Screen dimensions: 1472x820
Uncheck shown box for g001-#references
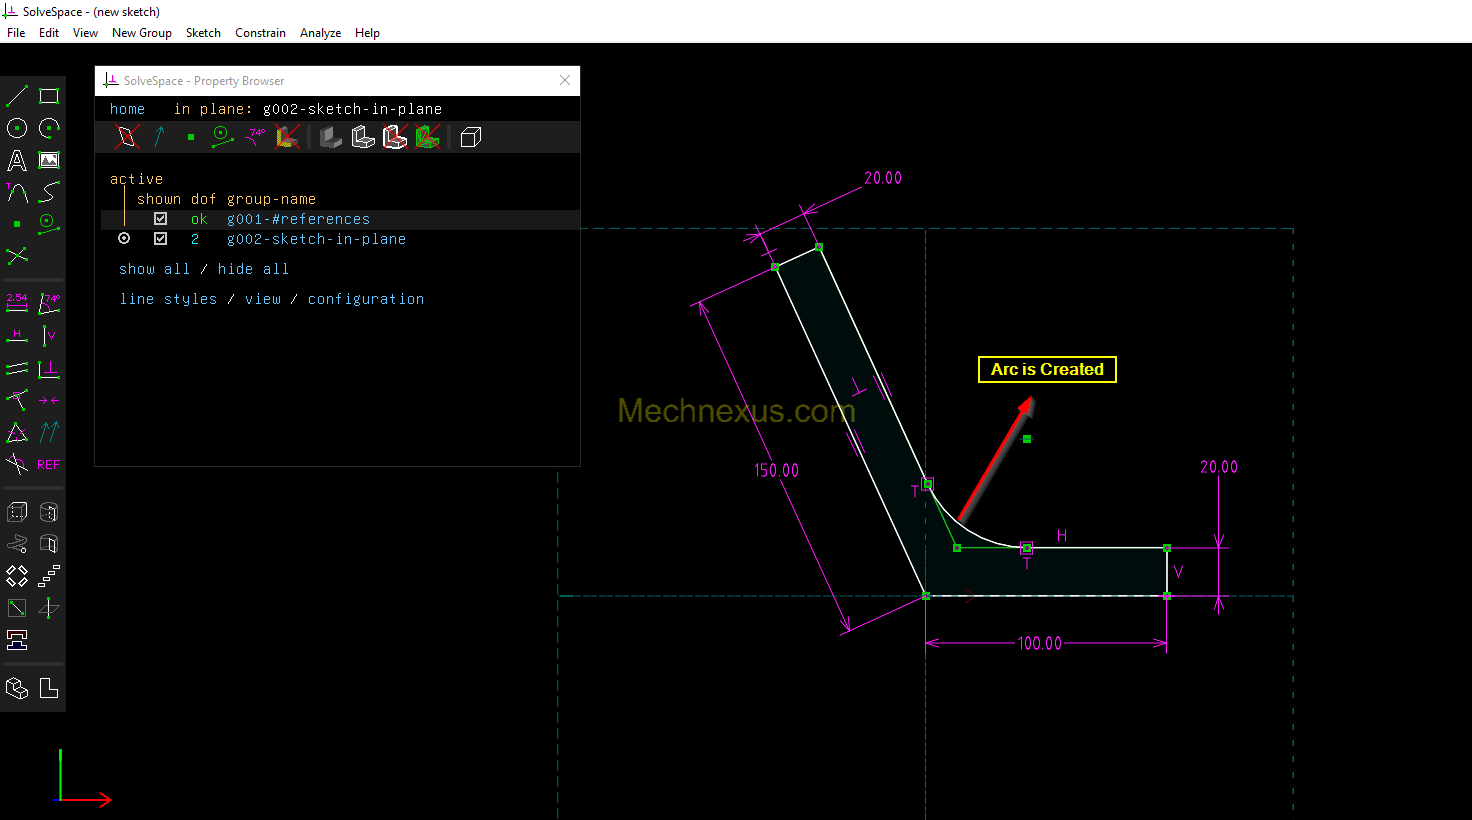(160, 219)
